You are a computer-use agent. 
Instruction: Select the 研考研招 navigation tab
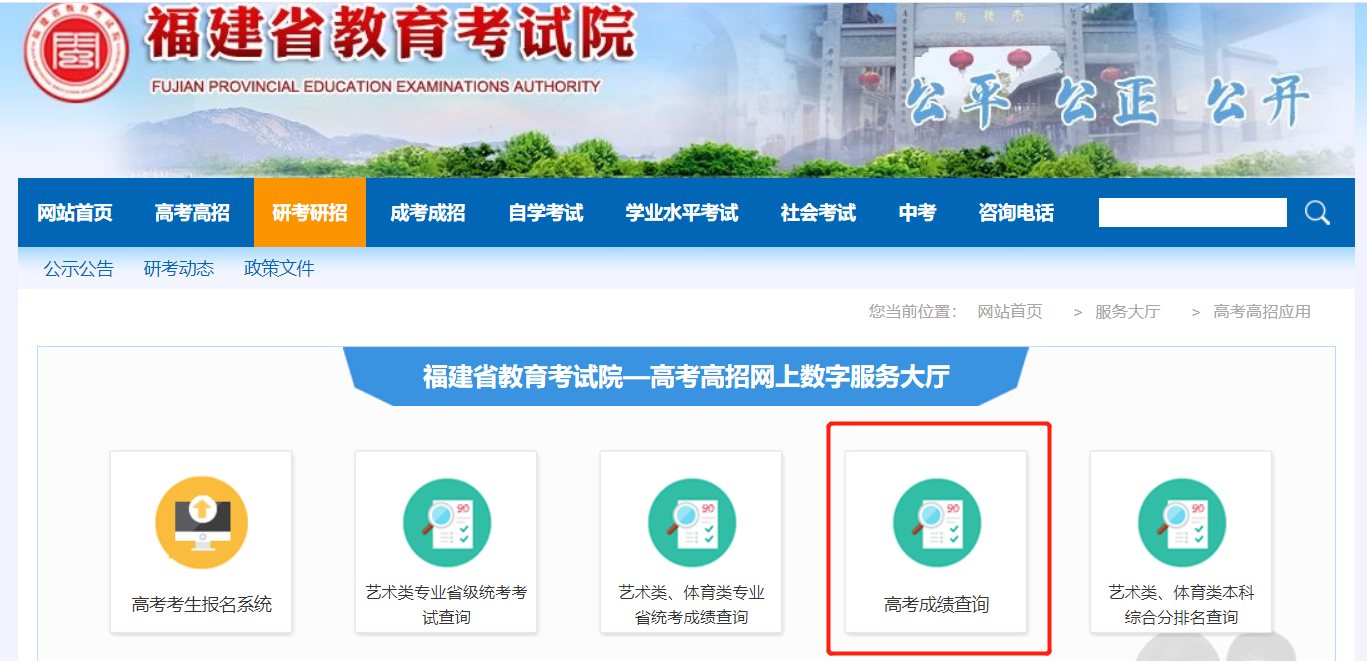310,213
